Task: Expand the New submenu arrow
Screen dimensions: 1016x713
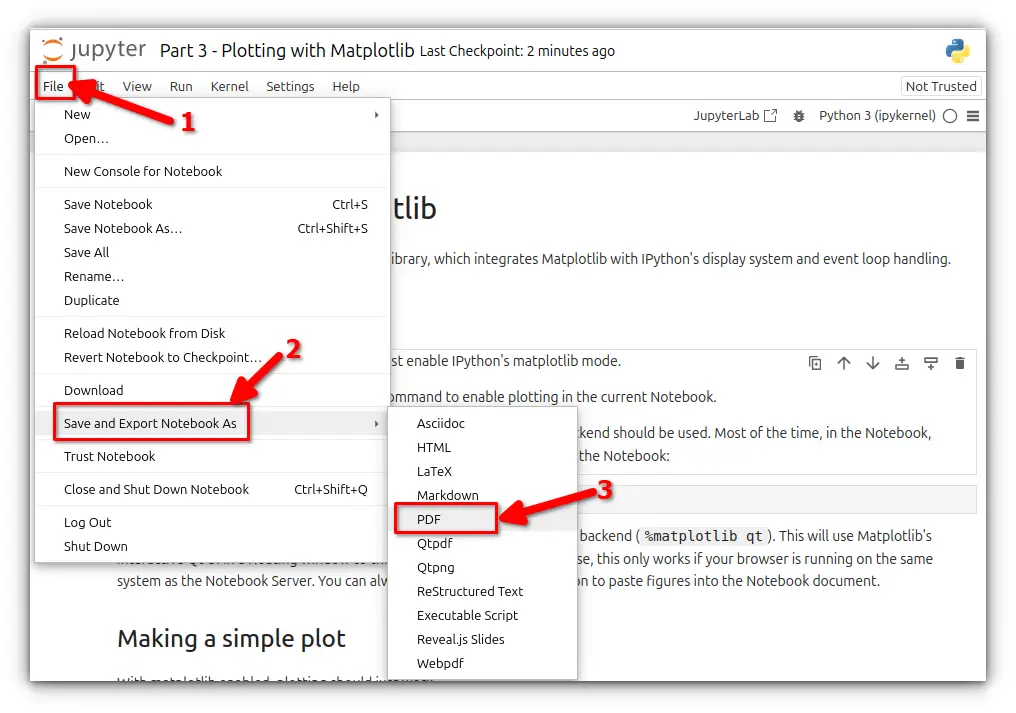Action: pyautogui.click(x=376, y=115)
